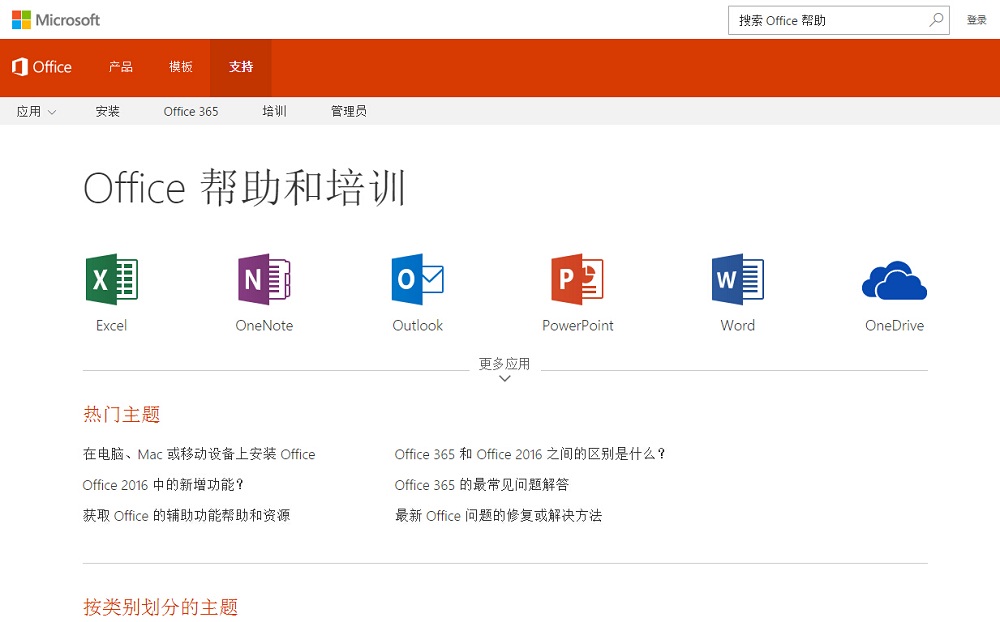Click the 热门主题 heading
Viewport: 1000px width, 622px height.
121,414
